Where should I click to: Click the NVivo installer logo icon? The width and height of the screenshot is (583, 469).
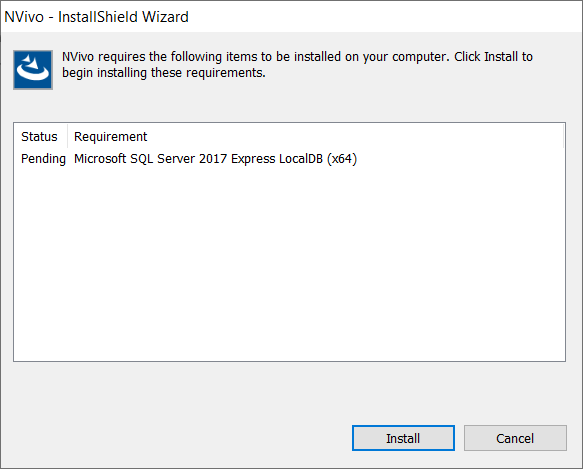33,70
